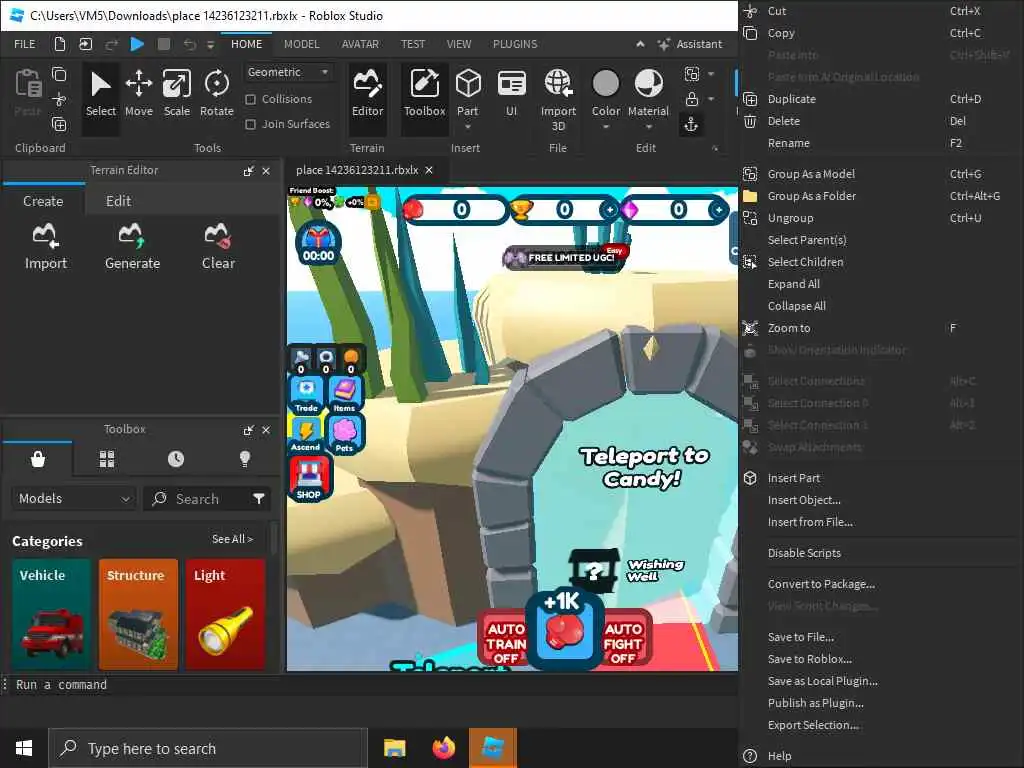Expand the Part dropdown arrow
Screen dimensions: 1024x768
[468, 127]
